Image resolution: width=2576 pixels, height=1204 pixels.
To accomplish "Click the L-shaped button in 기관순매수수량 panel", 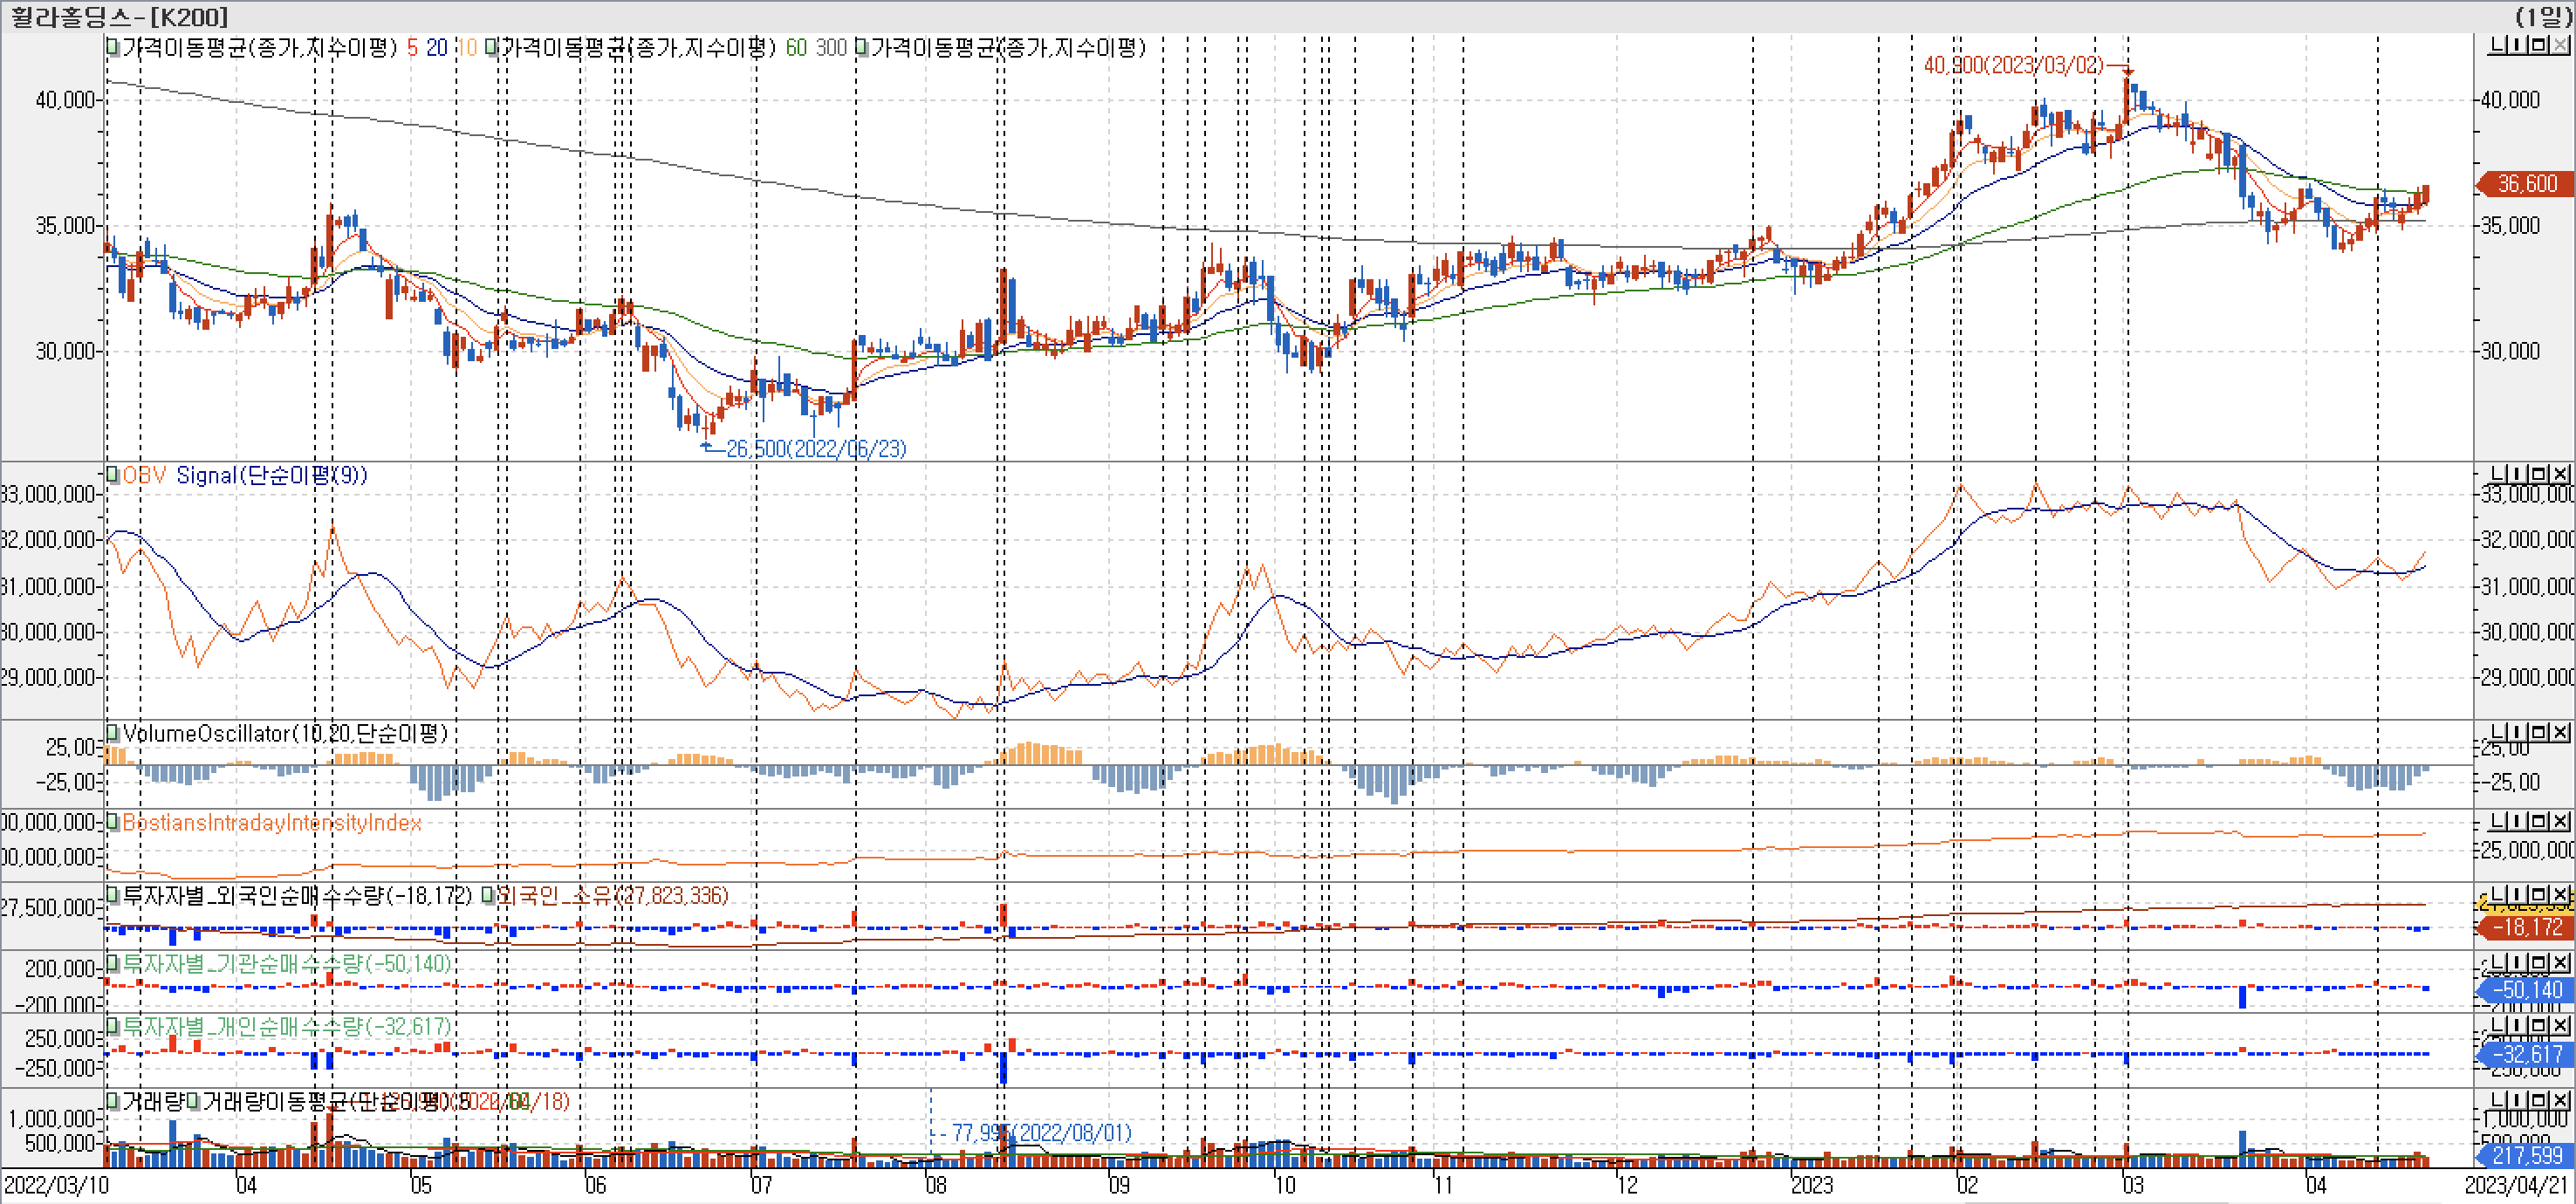I will click(x=2497, y=962).
